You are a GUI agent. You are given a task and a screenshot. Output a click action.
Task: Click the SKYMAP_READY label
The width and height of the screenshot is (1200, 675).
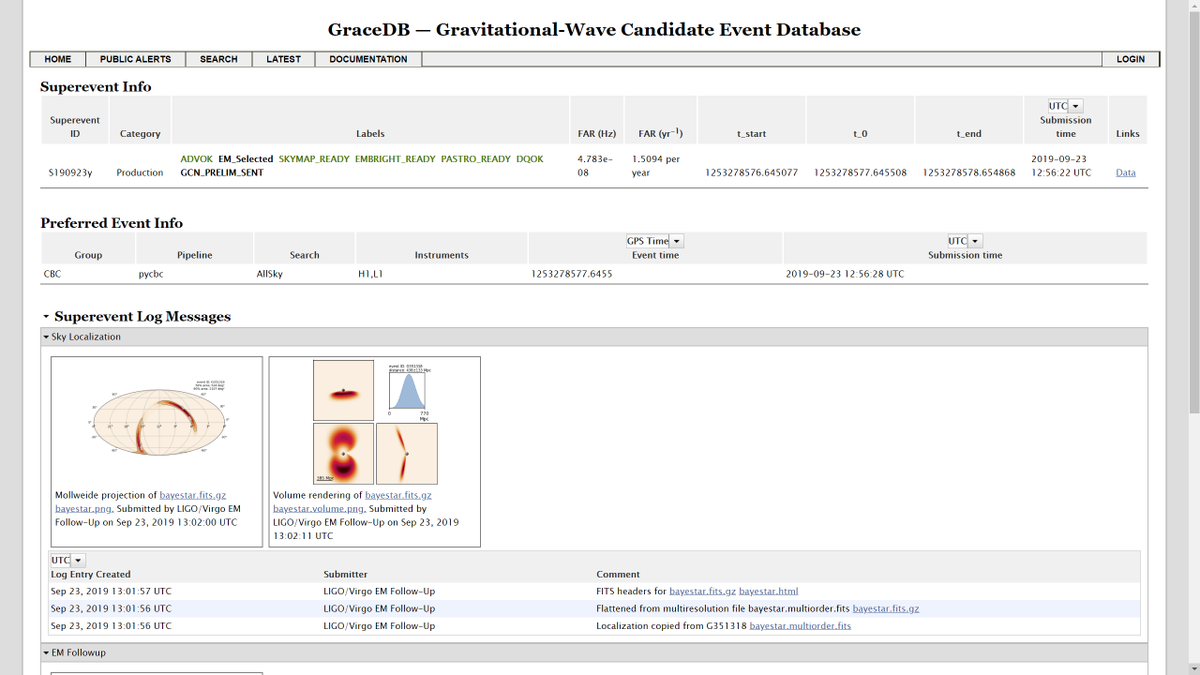[x=314, y=159]
